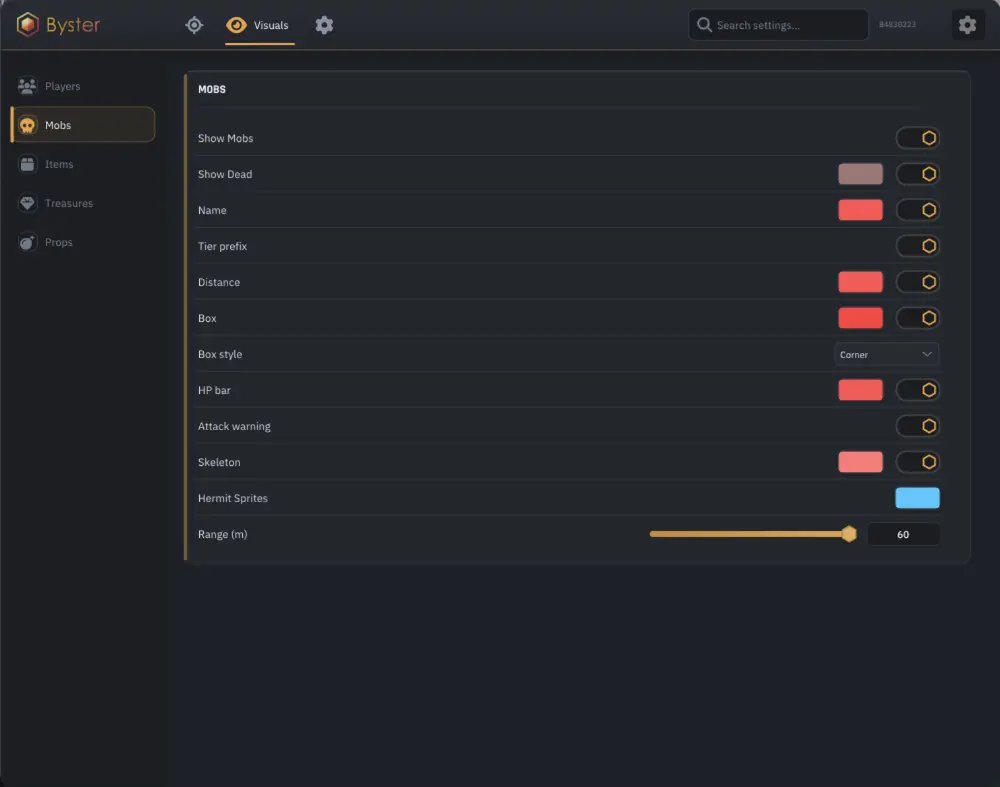Pick the Hermit Sprites blue swatch
This screenshot has width=1000, height=787.
pyautogui.click(x=917, y=497)
